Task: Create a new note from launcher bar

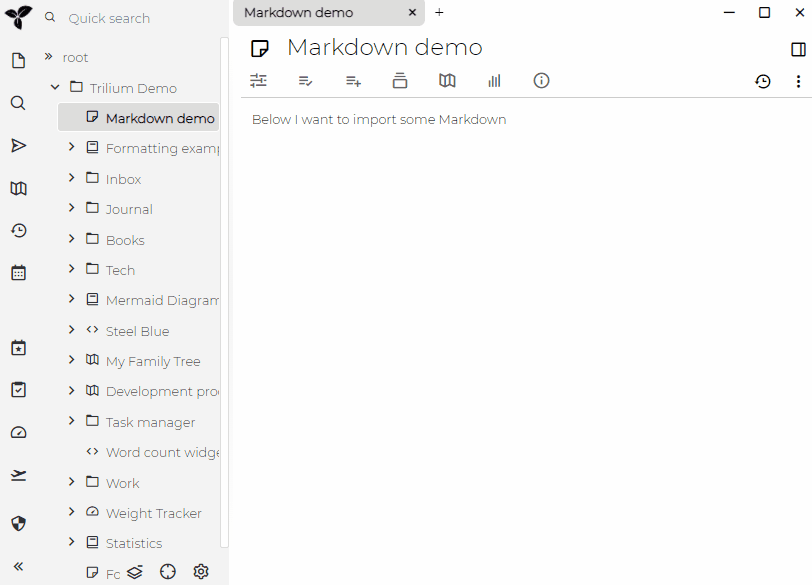Action: [x=18, y=61]
